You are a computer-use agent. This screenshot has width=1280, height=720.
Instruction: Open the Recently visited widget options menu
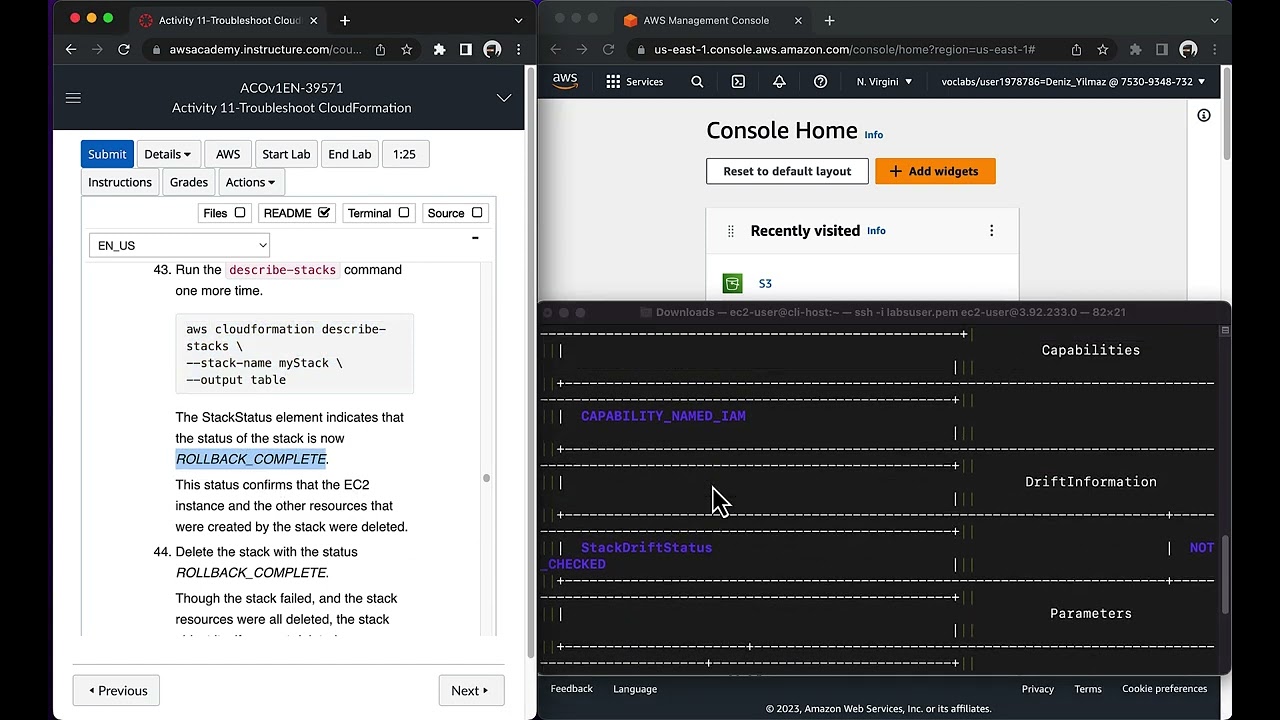click(991, 231)
